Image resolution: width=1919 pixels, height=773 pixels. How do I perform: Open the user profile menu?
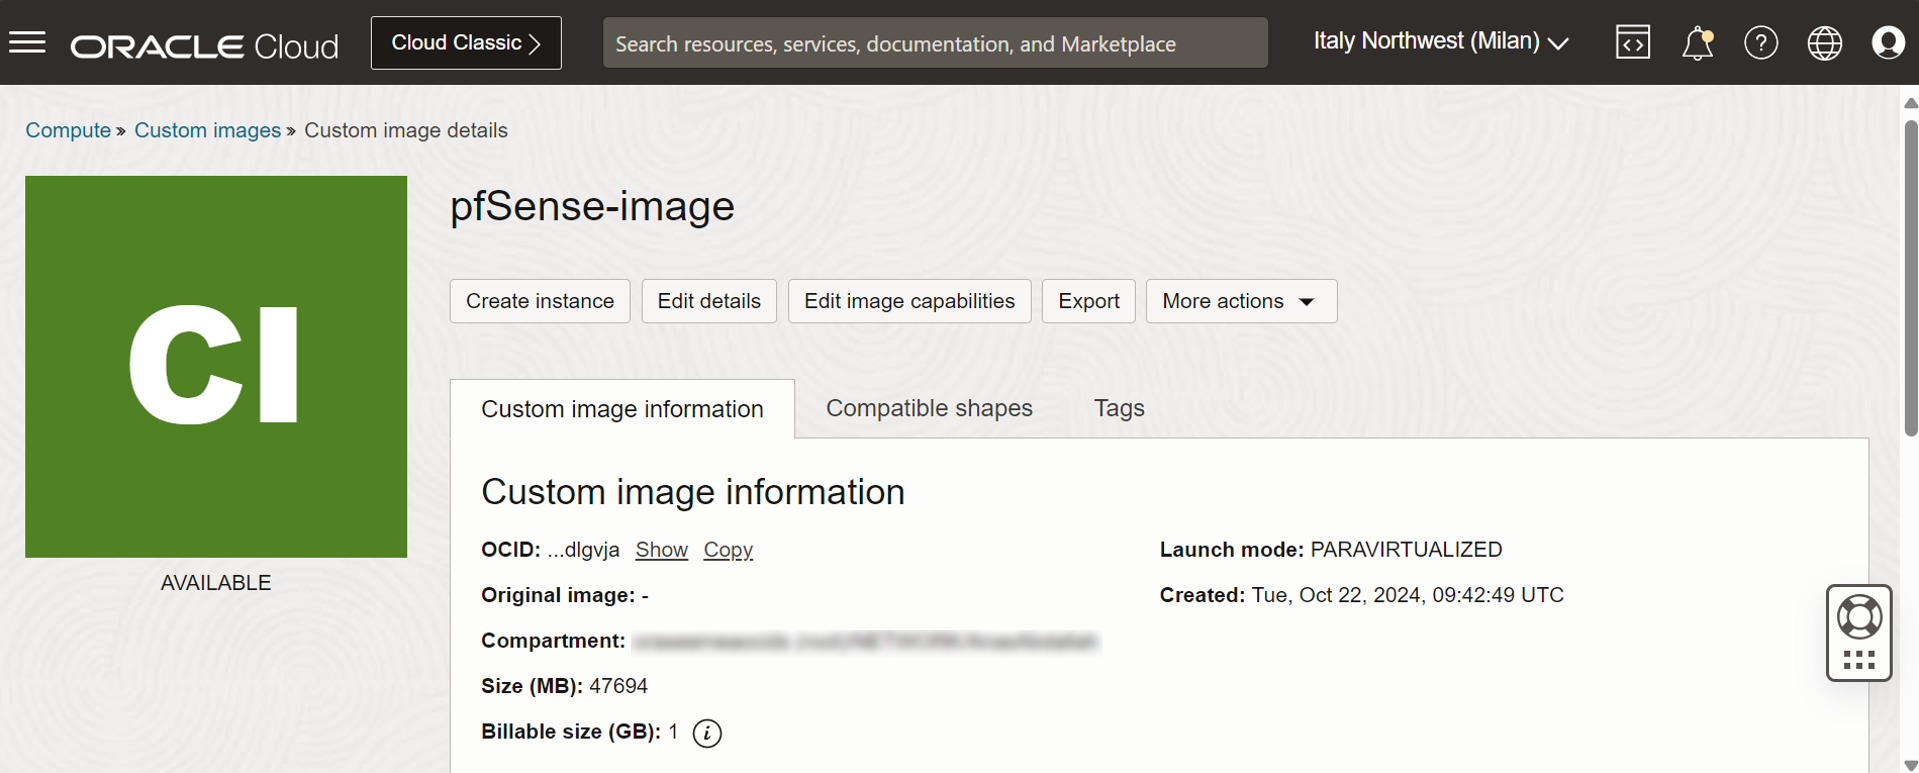point(1887,43)
